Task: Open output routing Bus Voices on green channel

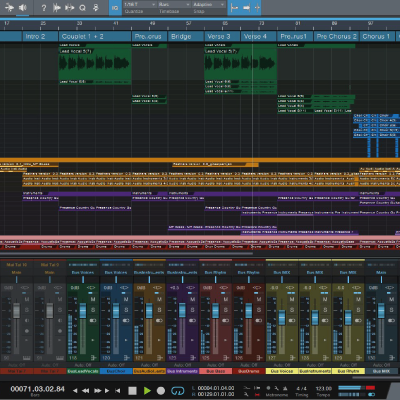Action: [83, 272]
